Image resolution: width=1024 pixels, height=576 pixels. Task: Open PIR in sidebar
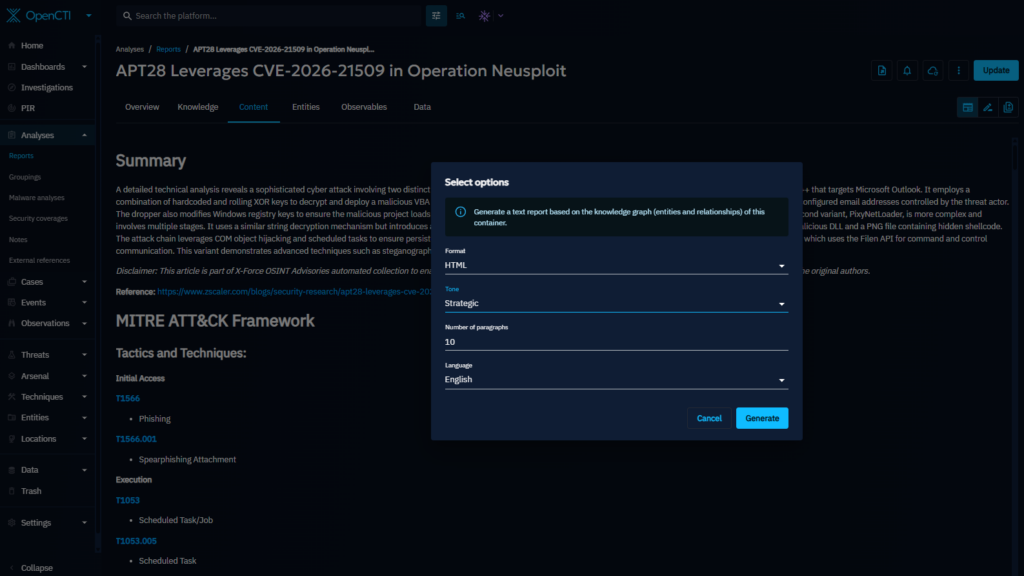27,108
